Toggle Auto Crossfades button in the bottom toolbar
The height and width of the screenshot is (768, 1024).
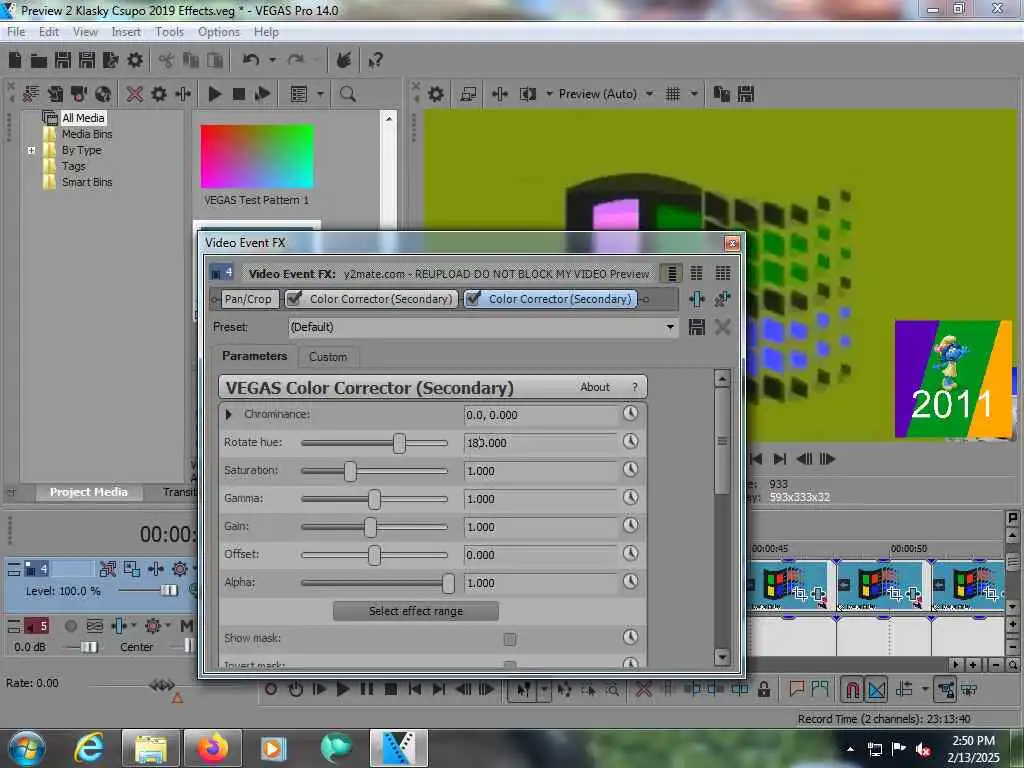coord(876,689)
